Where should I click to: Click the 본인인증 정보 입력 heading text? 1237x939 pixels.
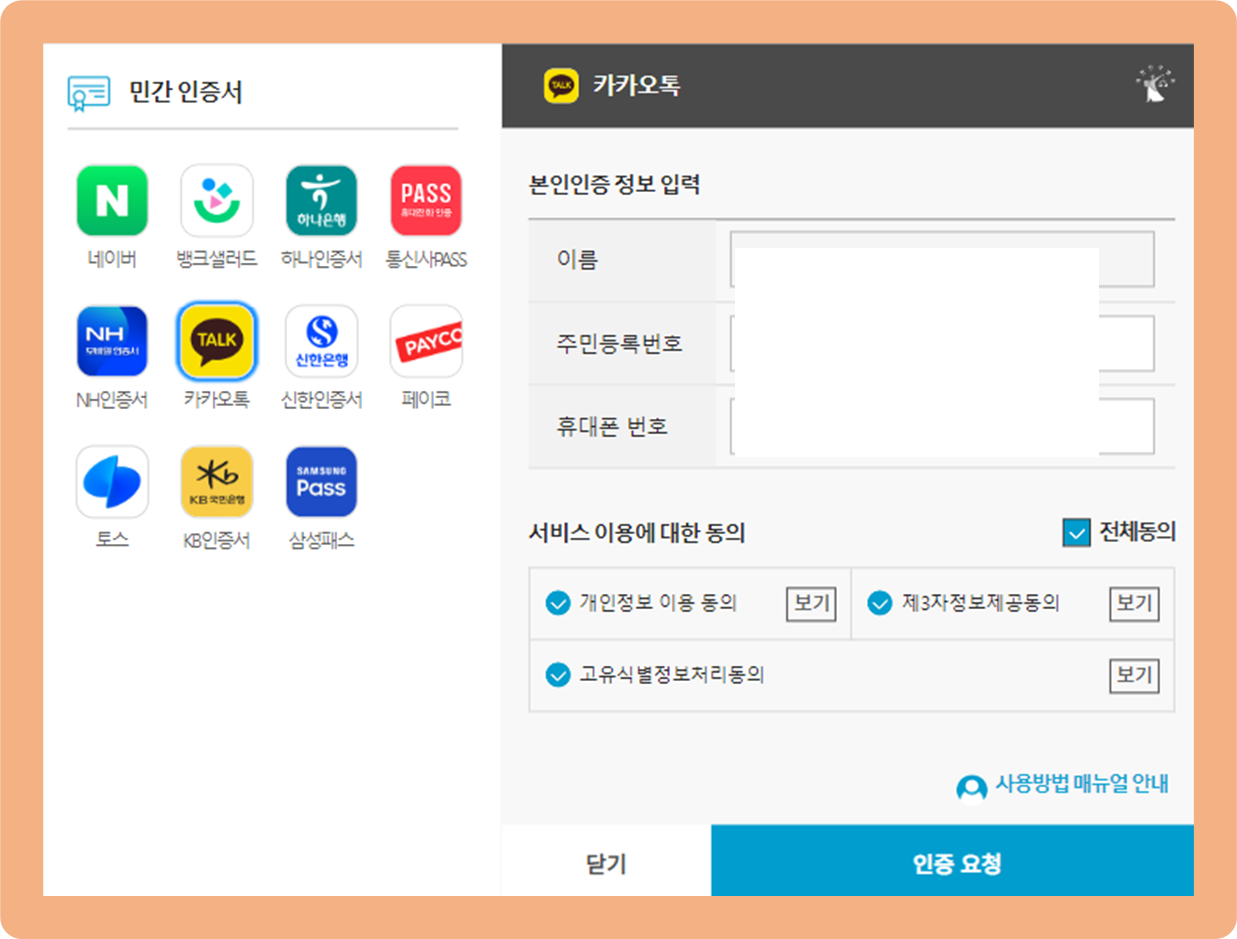click(x=615, y=184)
